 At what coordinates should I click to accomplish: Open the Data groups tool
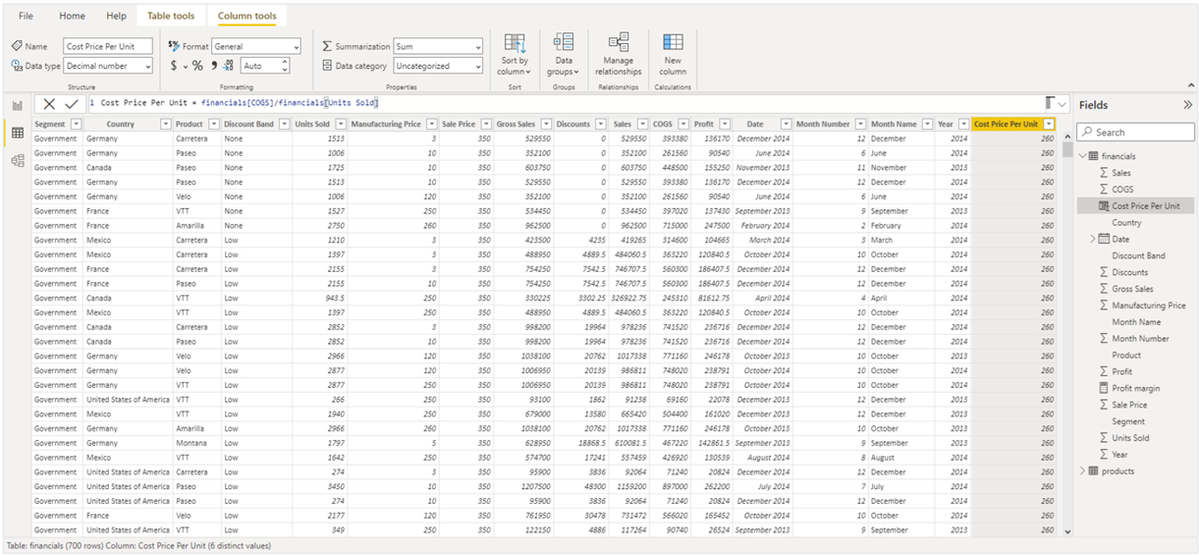tap(563, 54)
